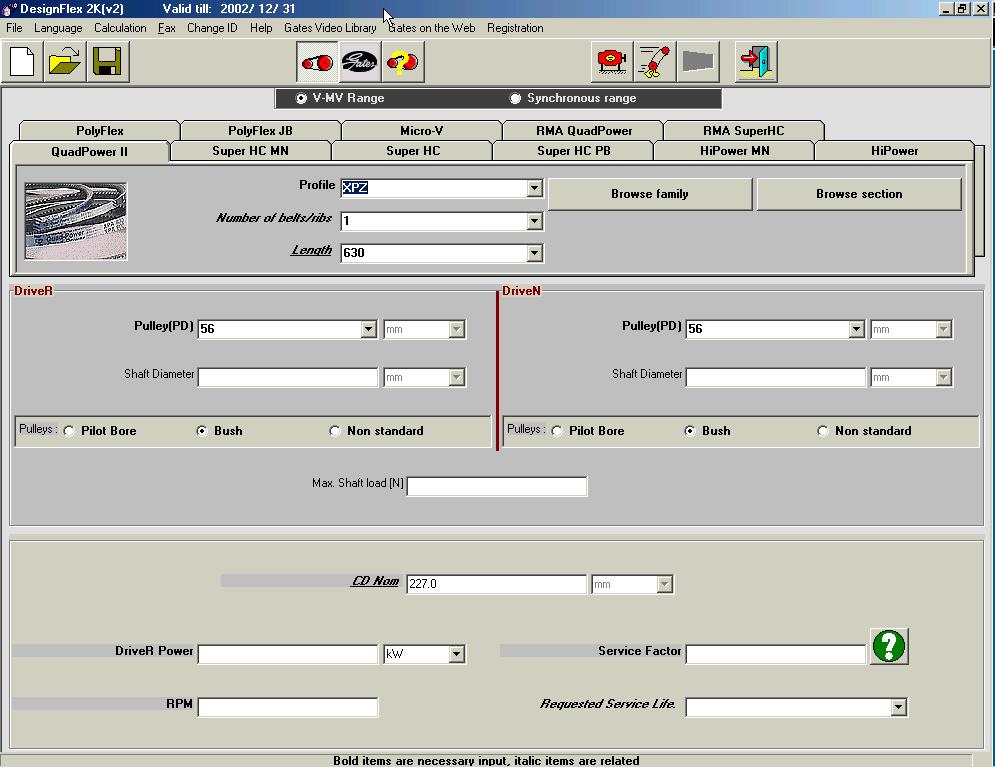The image size is (995, 768).
Task: Expand Requested Service Life dropdown
Action: (898, 707)
